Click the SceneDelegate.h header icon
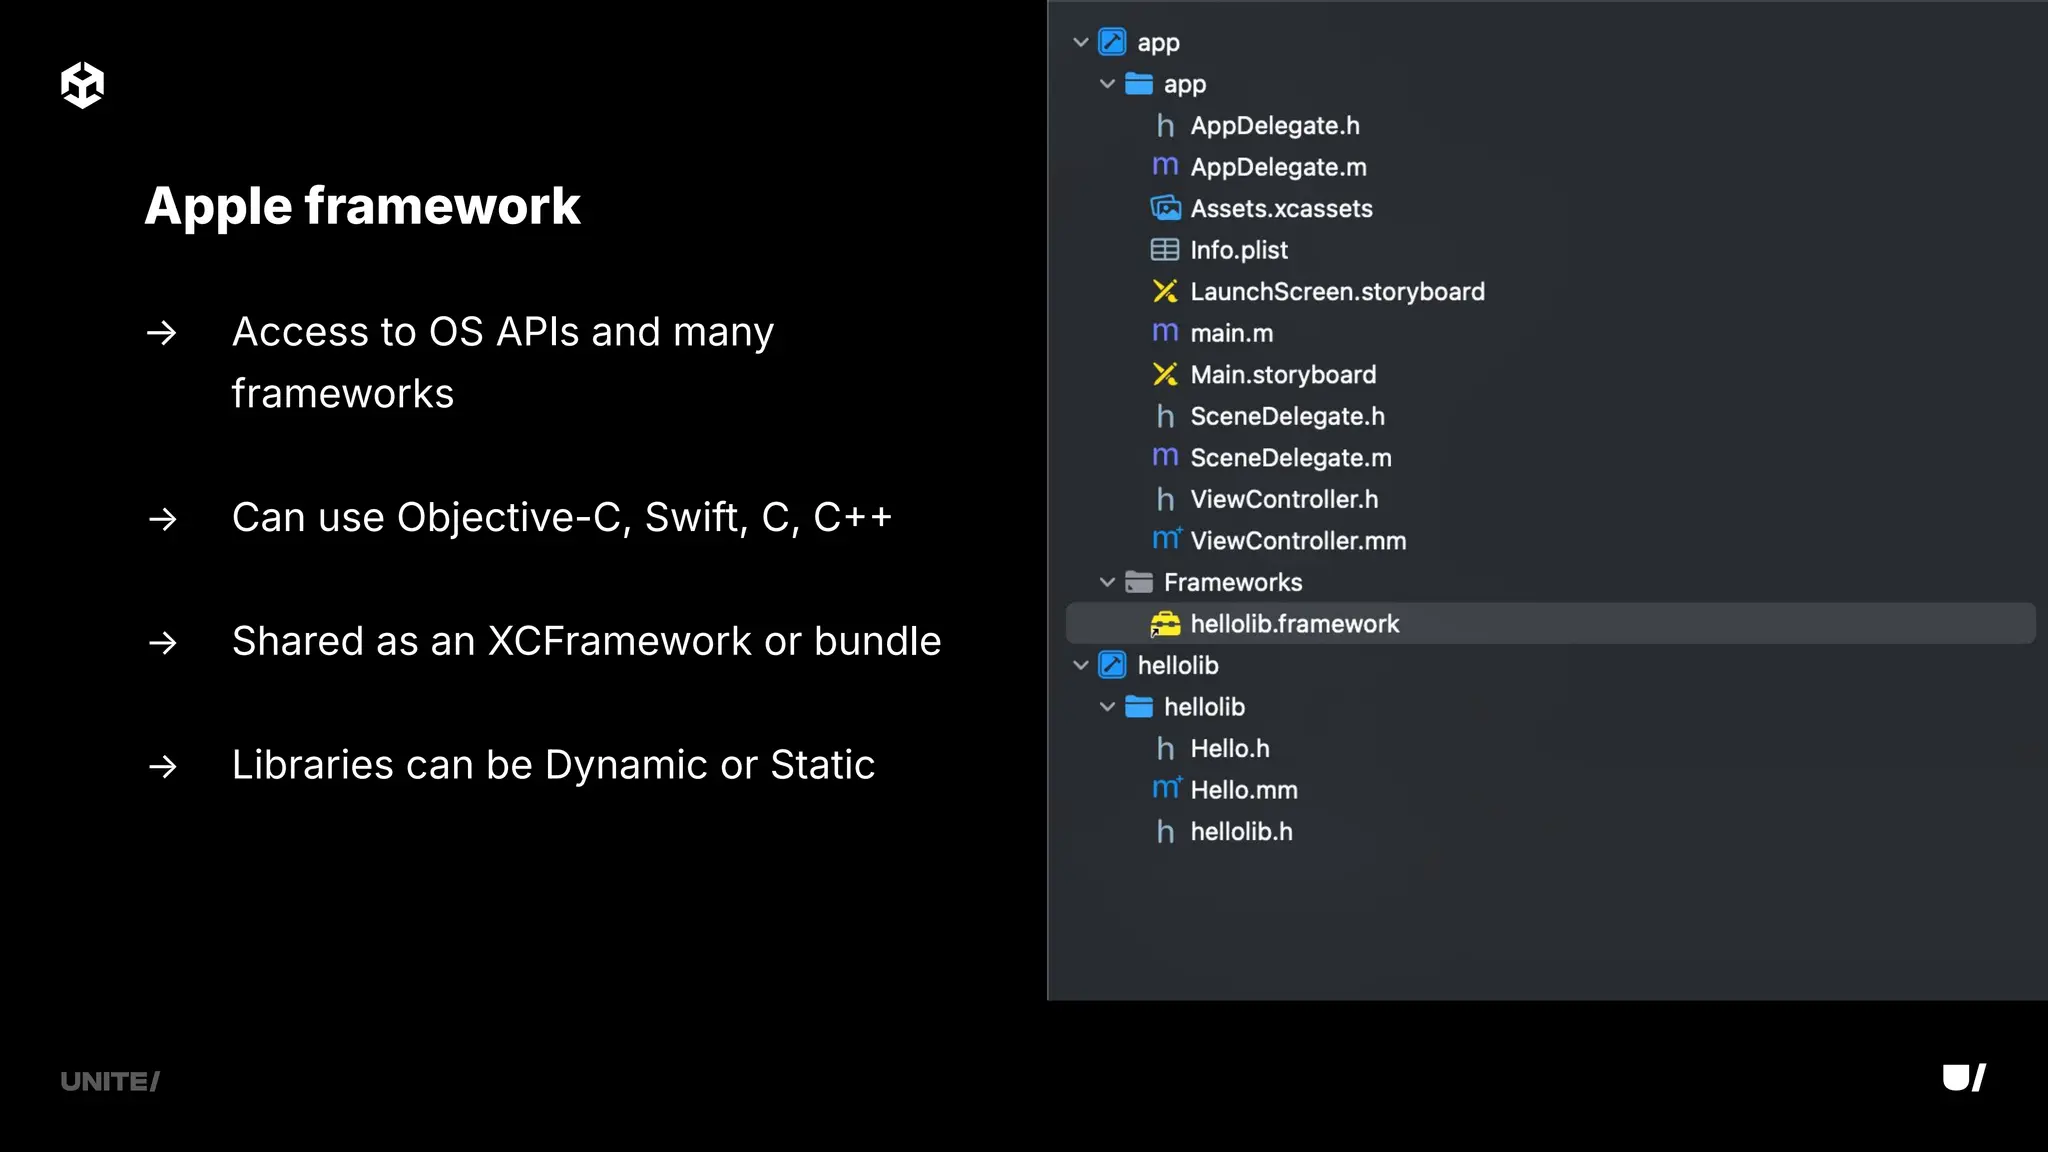The image size is (2048, 1152). pyautogui.click(x=1165, y=415)
